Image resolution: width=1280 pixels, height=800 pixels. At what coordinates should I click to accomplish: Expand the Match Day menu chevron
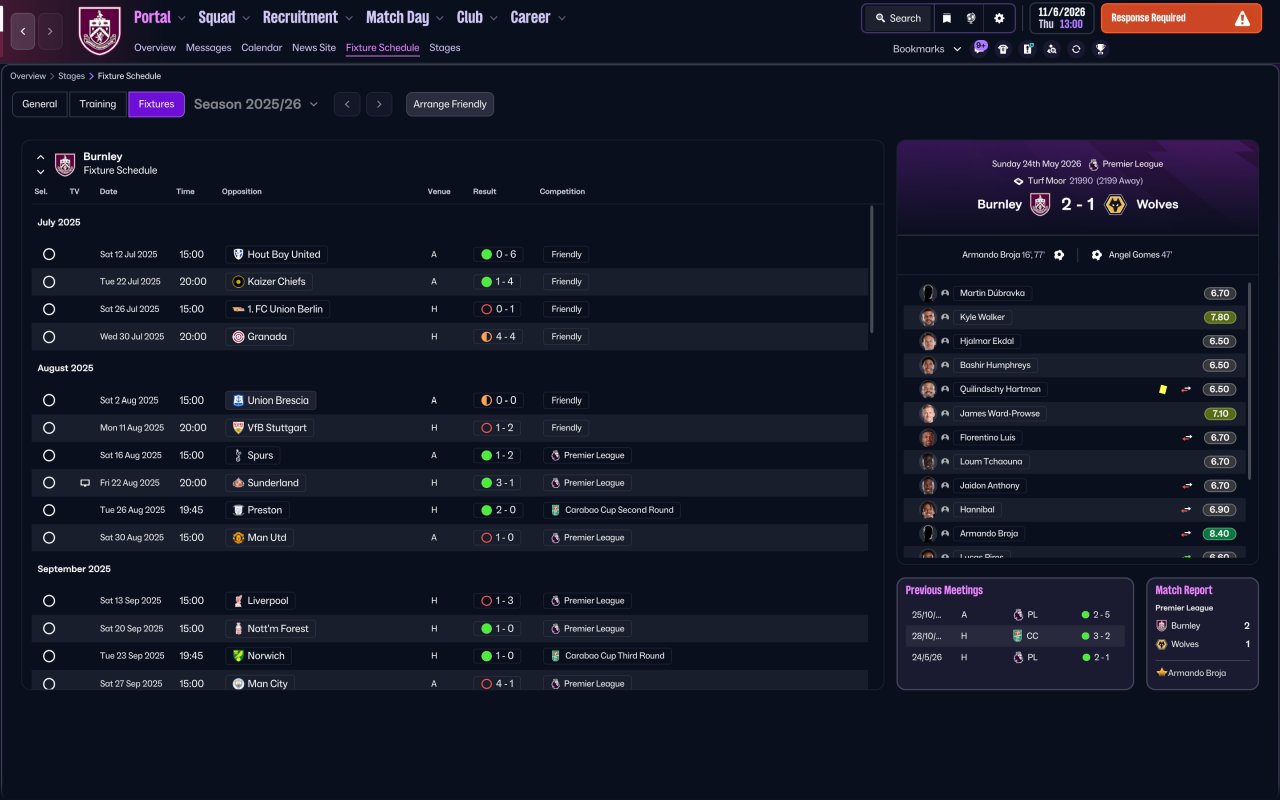tap(440, 18)
